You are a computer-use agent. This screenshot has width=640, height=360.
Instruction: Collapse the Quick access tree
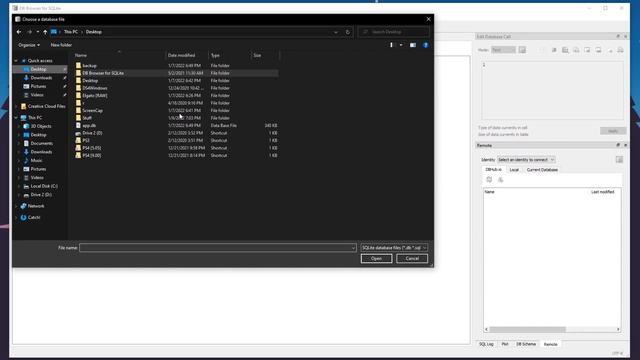point(16,60)
